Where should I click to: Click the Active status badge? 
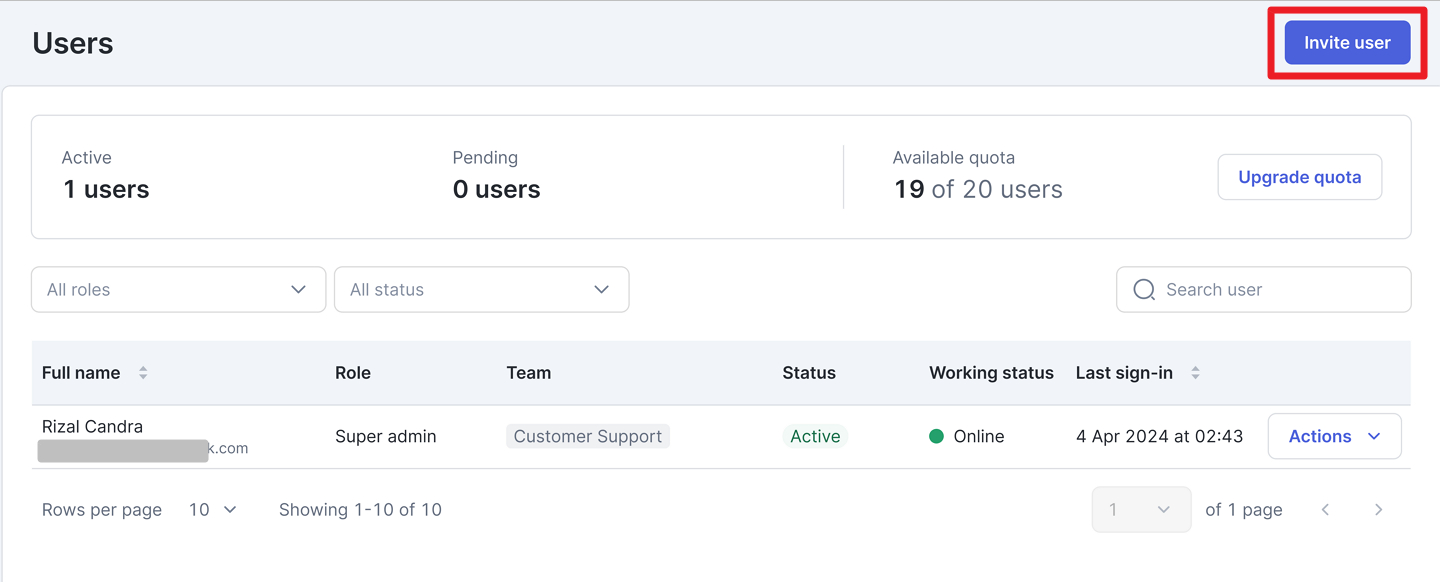tap(815, 436)
